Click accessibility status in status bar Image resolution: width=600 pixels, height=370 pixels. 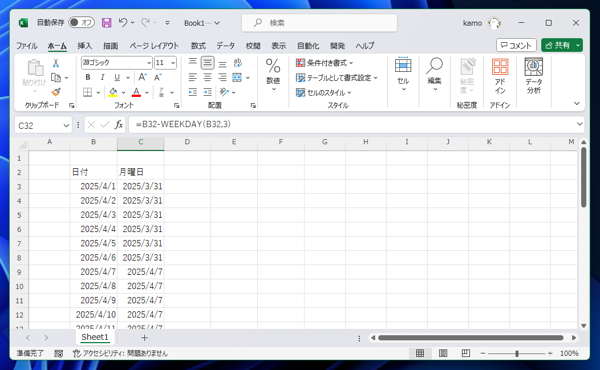tap(120, 353)
